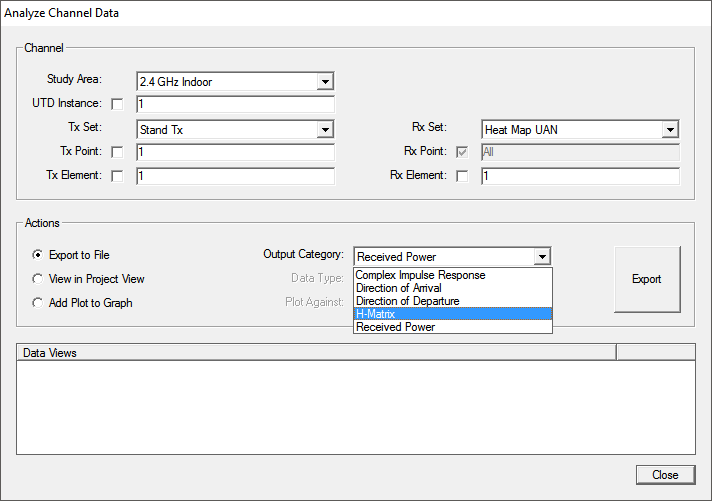Click the Rx Point 'All' field

(x=580, y=152)
